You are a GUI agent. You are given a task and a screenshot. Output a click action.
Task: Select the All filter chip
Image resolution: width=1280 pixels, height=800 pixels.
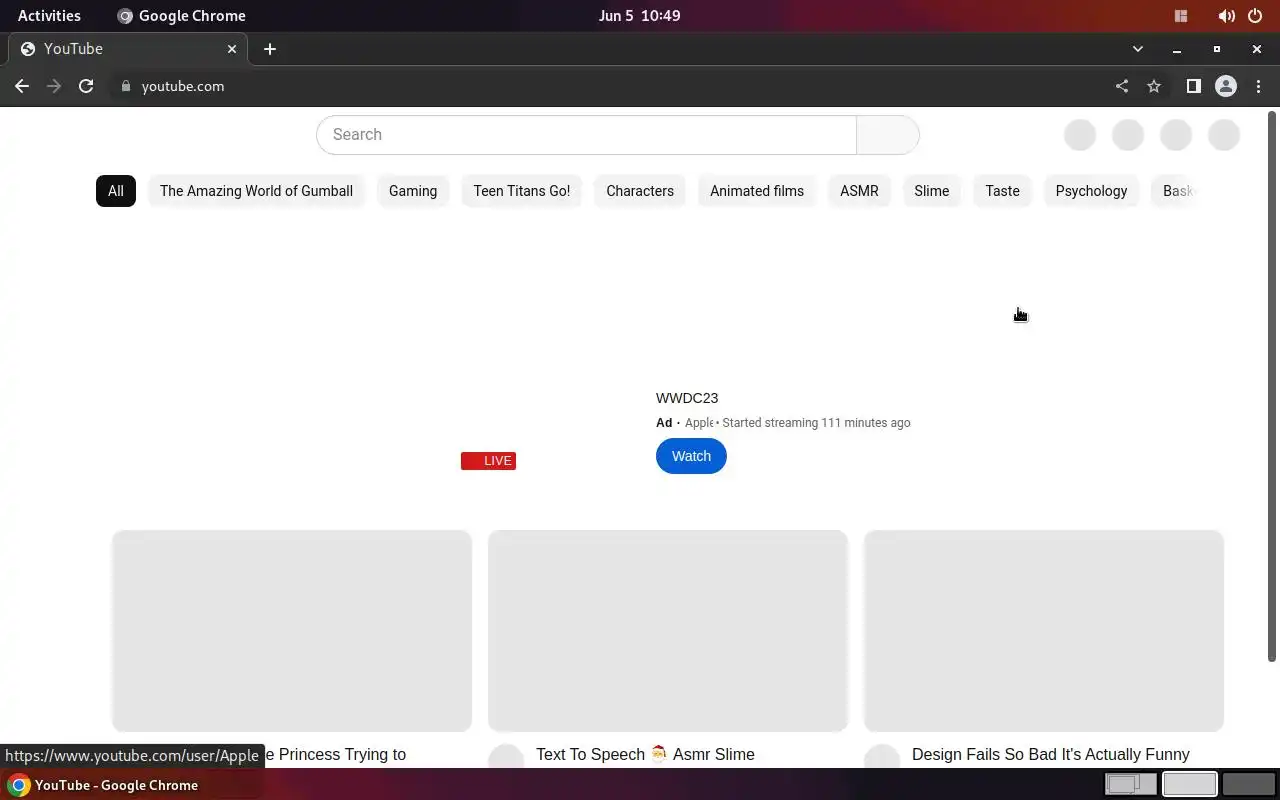click(x=116, y=191)
